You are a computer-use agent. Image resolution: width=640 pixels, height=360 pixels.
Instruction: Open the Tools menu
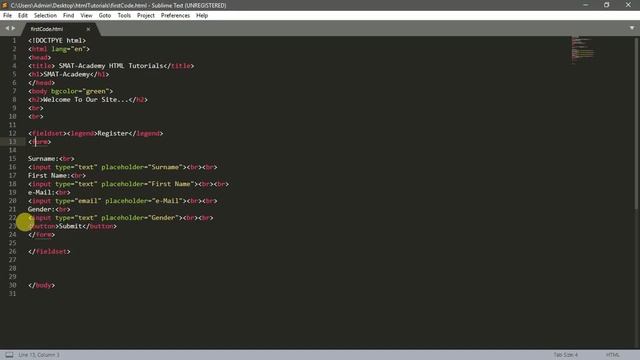point(124,16)
